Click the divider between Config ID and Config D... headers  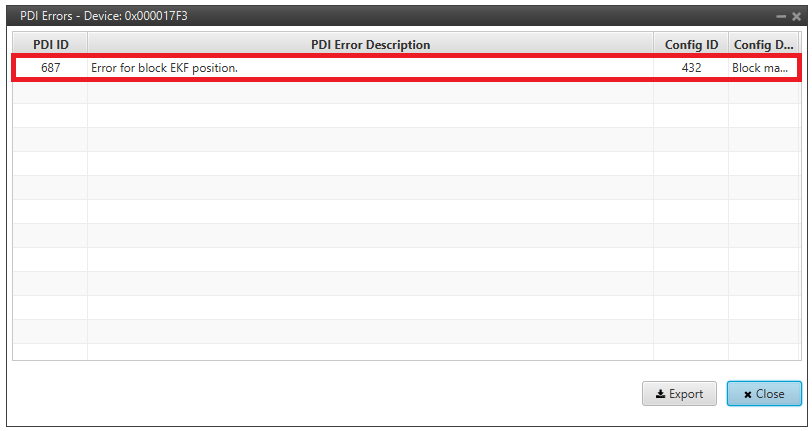click(728, 45)
